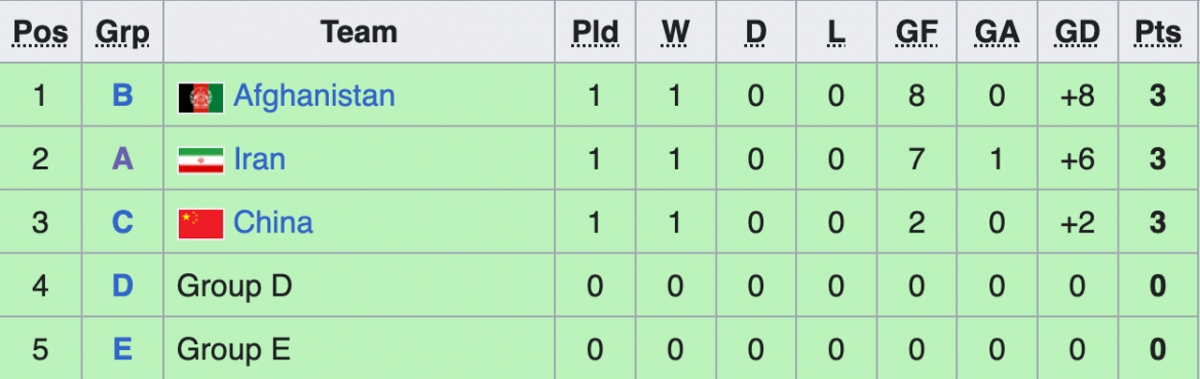Screen dimensions: 1200x379
Task: Follow the Group E link in Grp column
Action: coord(122,349)
